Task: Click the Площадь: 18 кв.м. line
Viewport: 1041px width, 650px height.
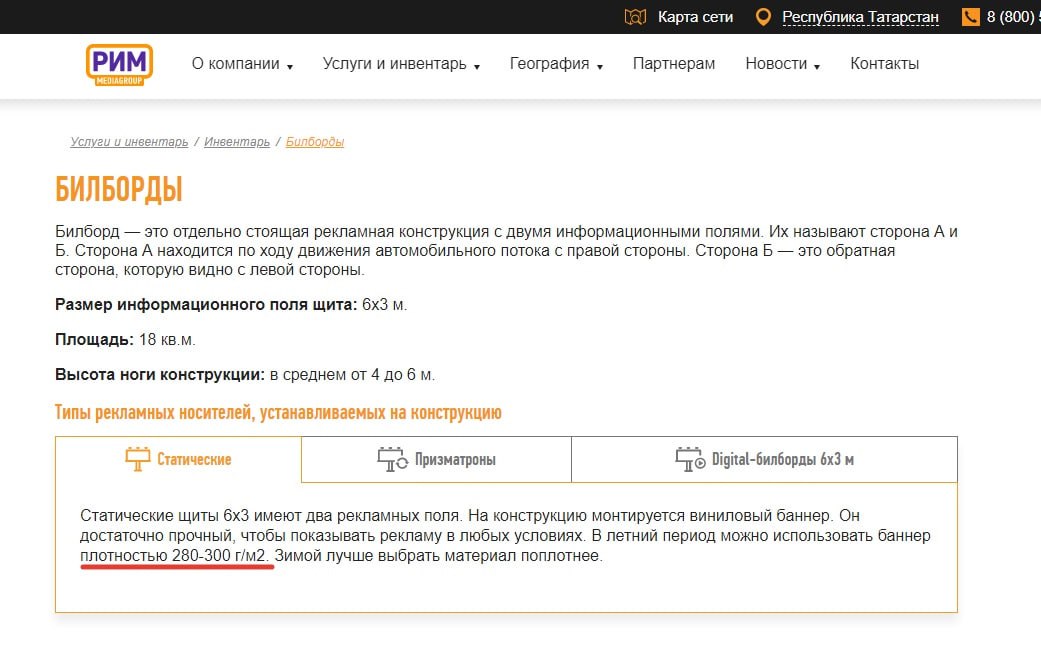Action: point(125,339)
